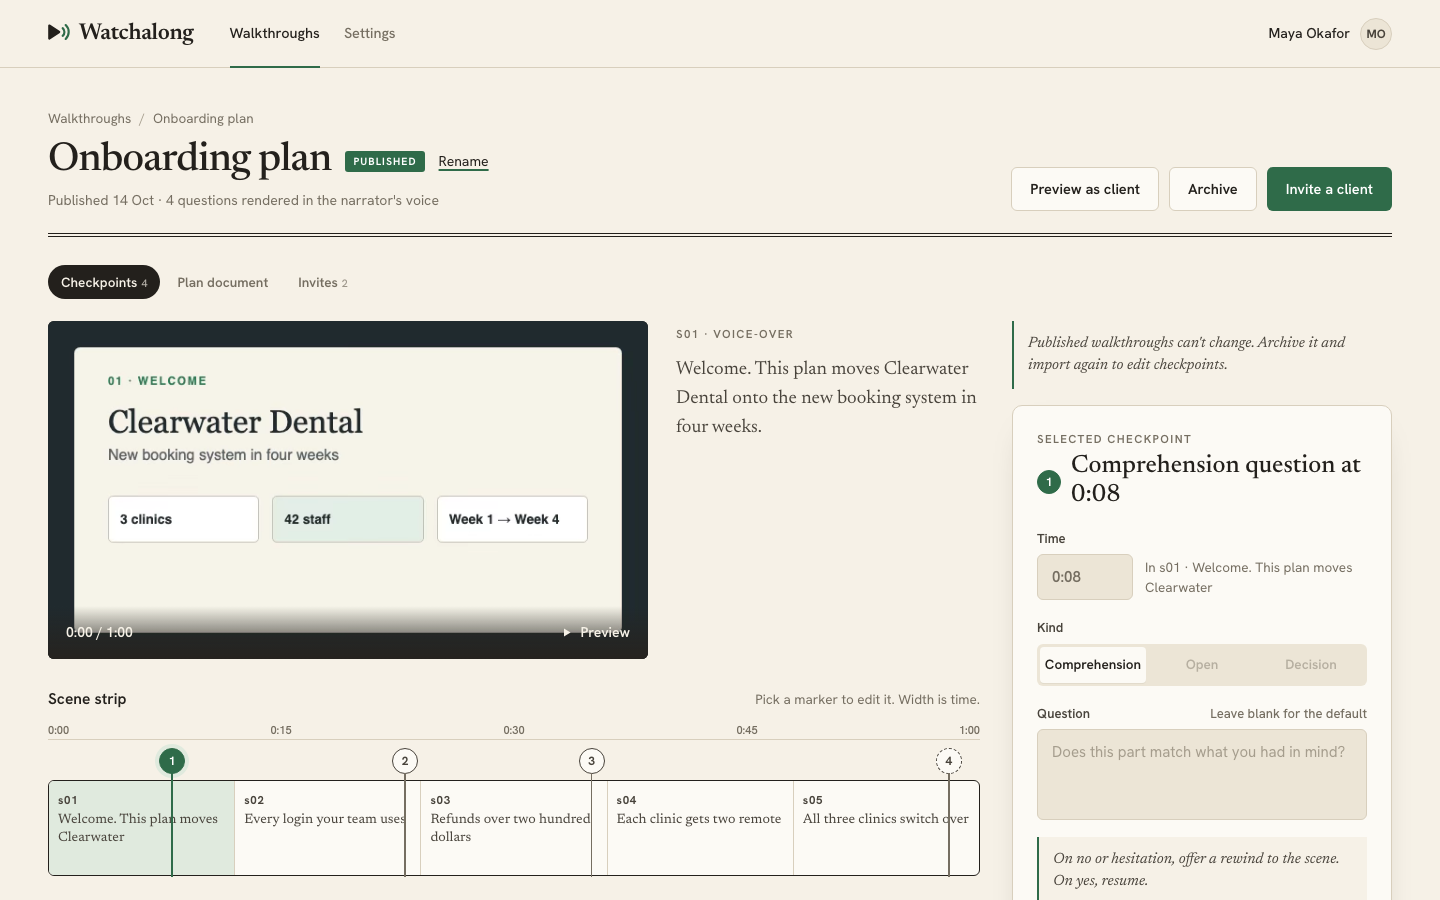Select checkpoint marker 1 on timeline
This screenshot has height=900, width=1440.
(x=172, y=761)
